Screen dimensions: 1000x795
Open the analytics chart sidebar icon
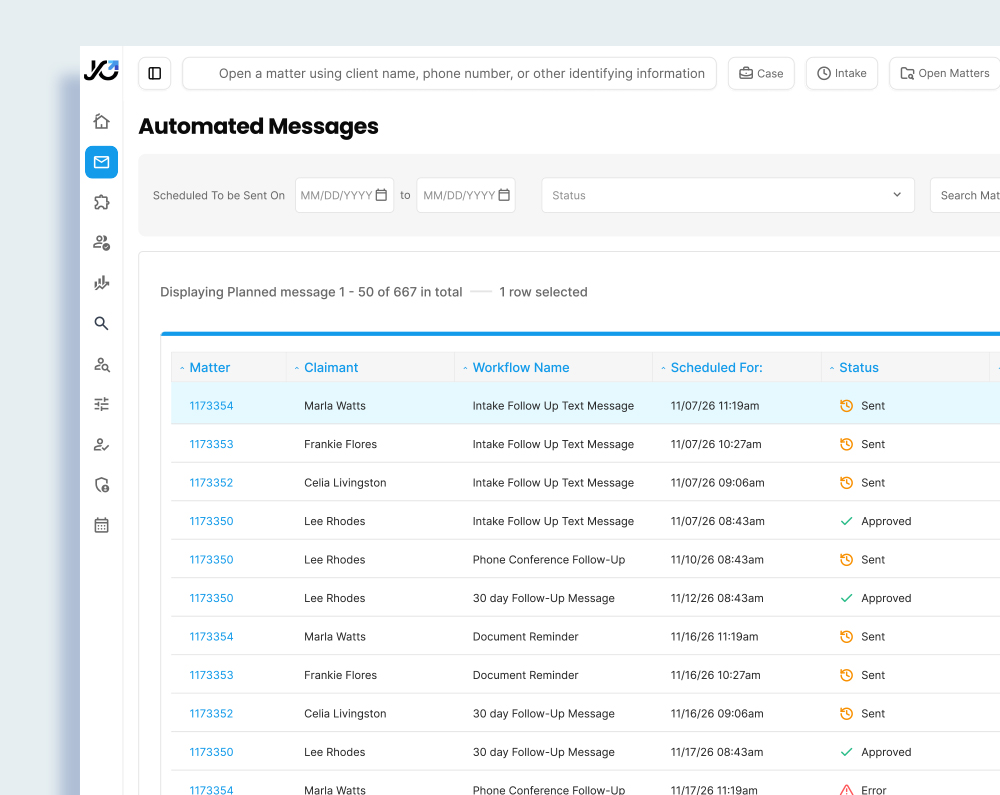(x=101, y=283)
